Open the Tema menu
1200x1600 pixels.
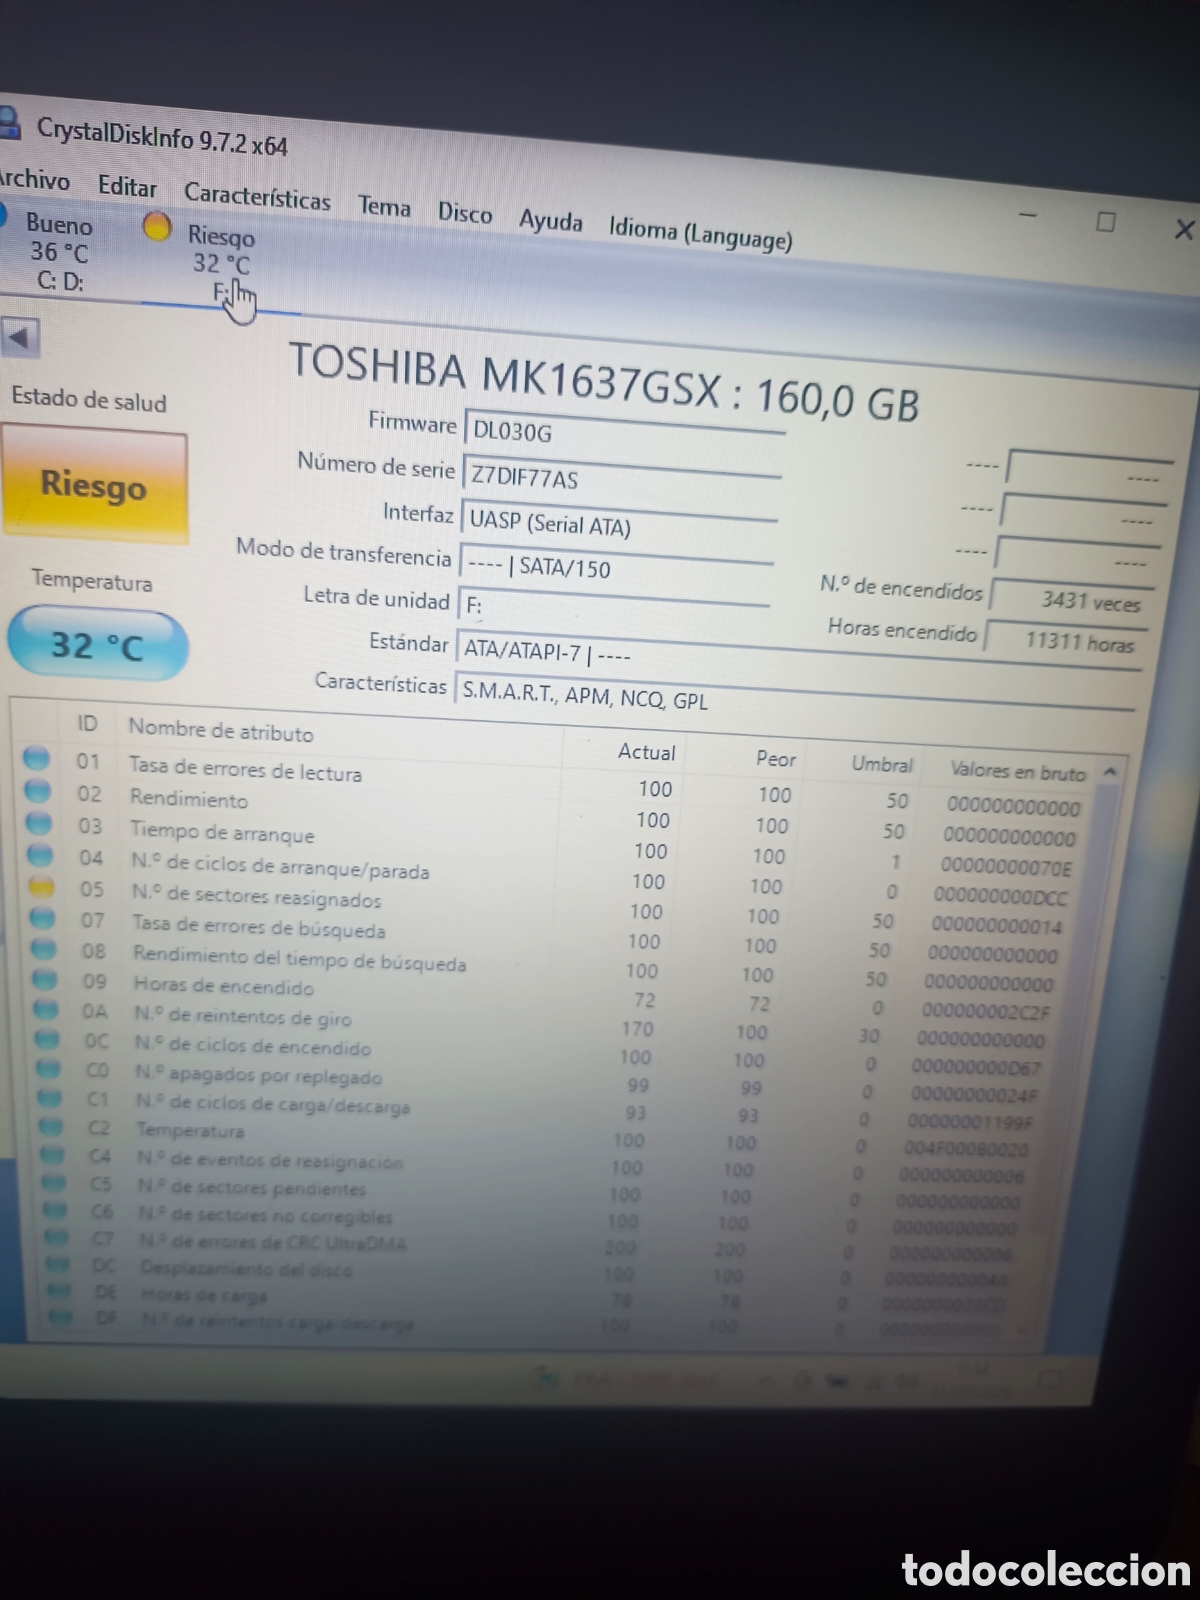coord(384,206)
